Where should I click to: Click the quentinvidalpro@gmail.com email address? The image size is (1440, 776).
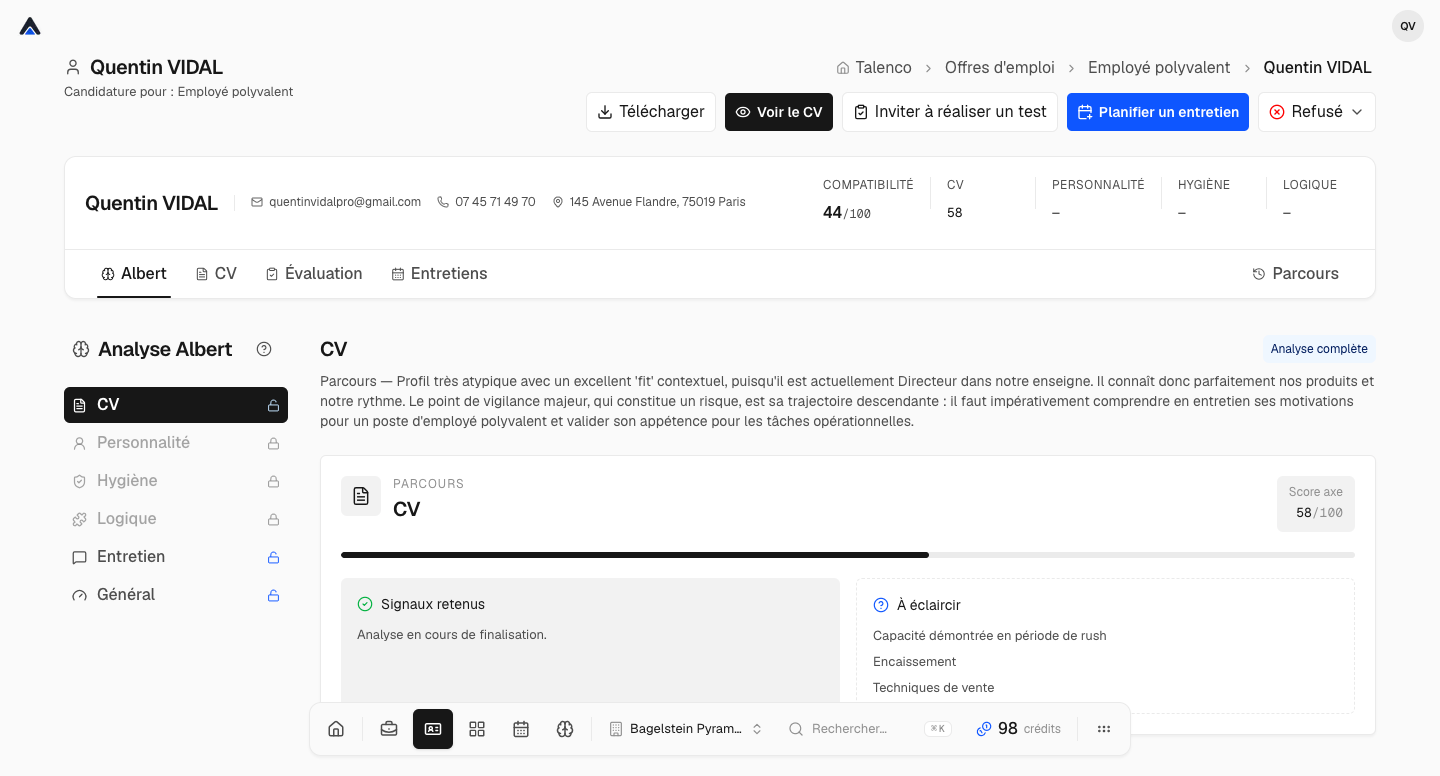point(345,202)
